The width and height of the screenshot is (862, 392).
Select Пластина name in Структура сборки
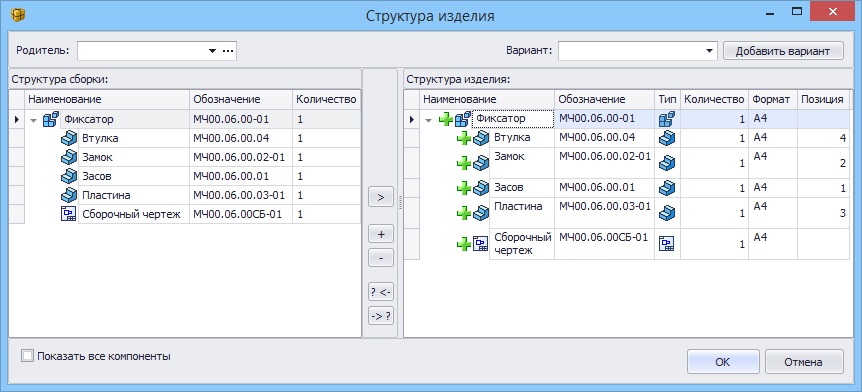pos(106,195)
